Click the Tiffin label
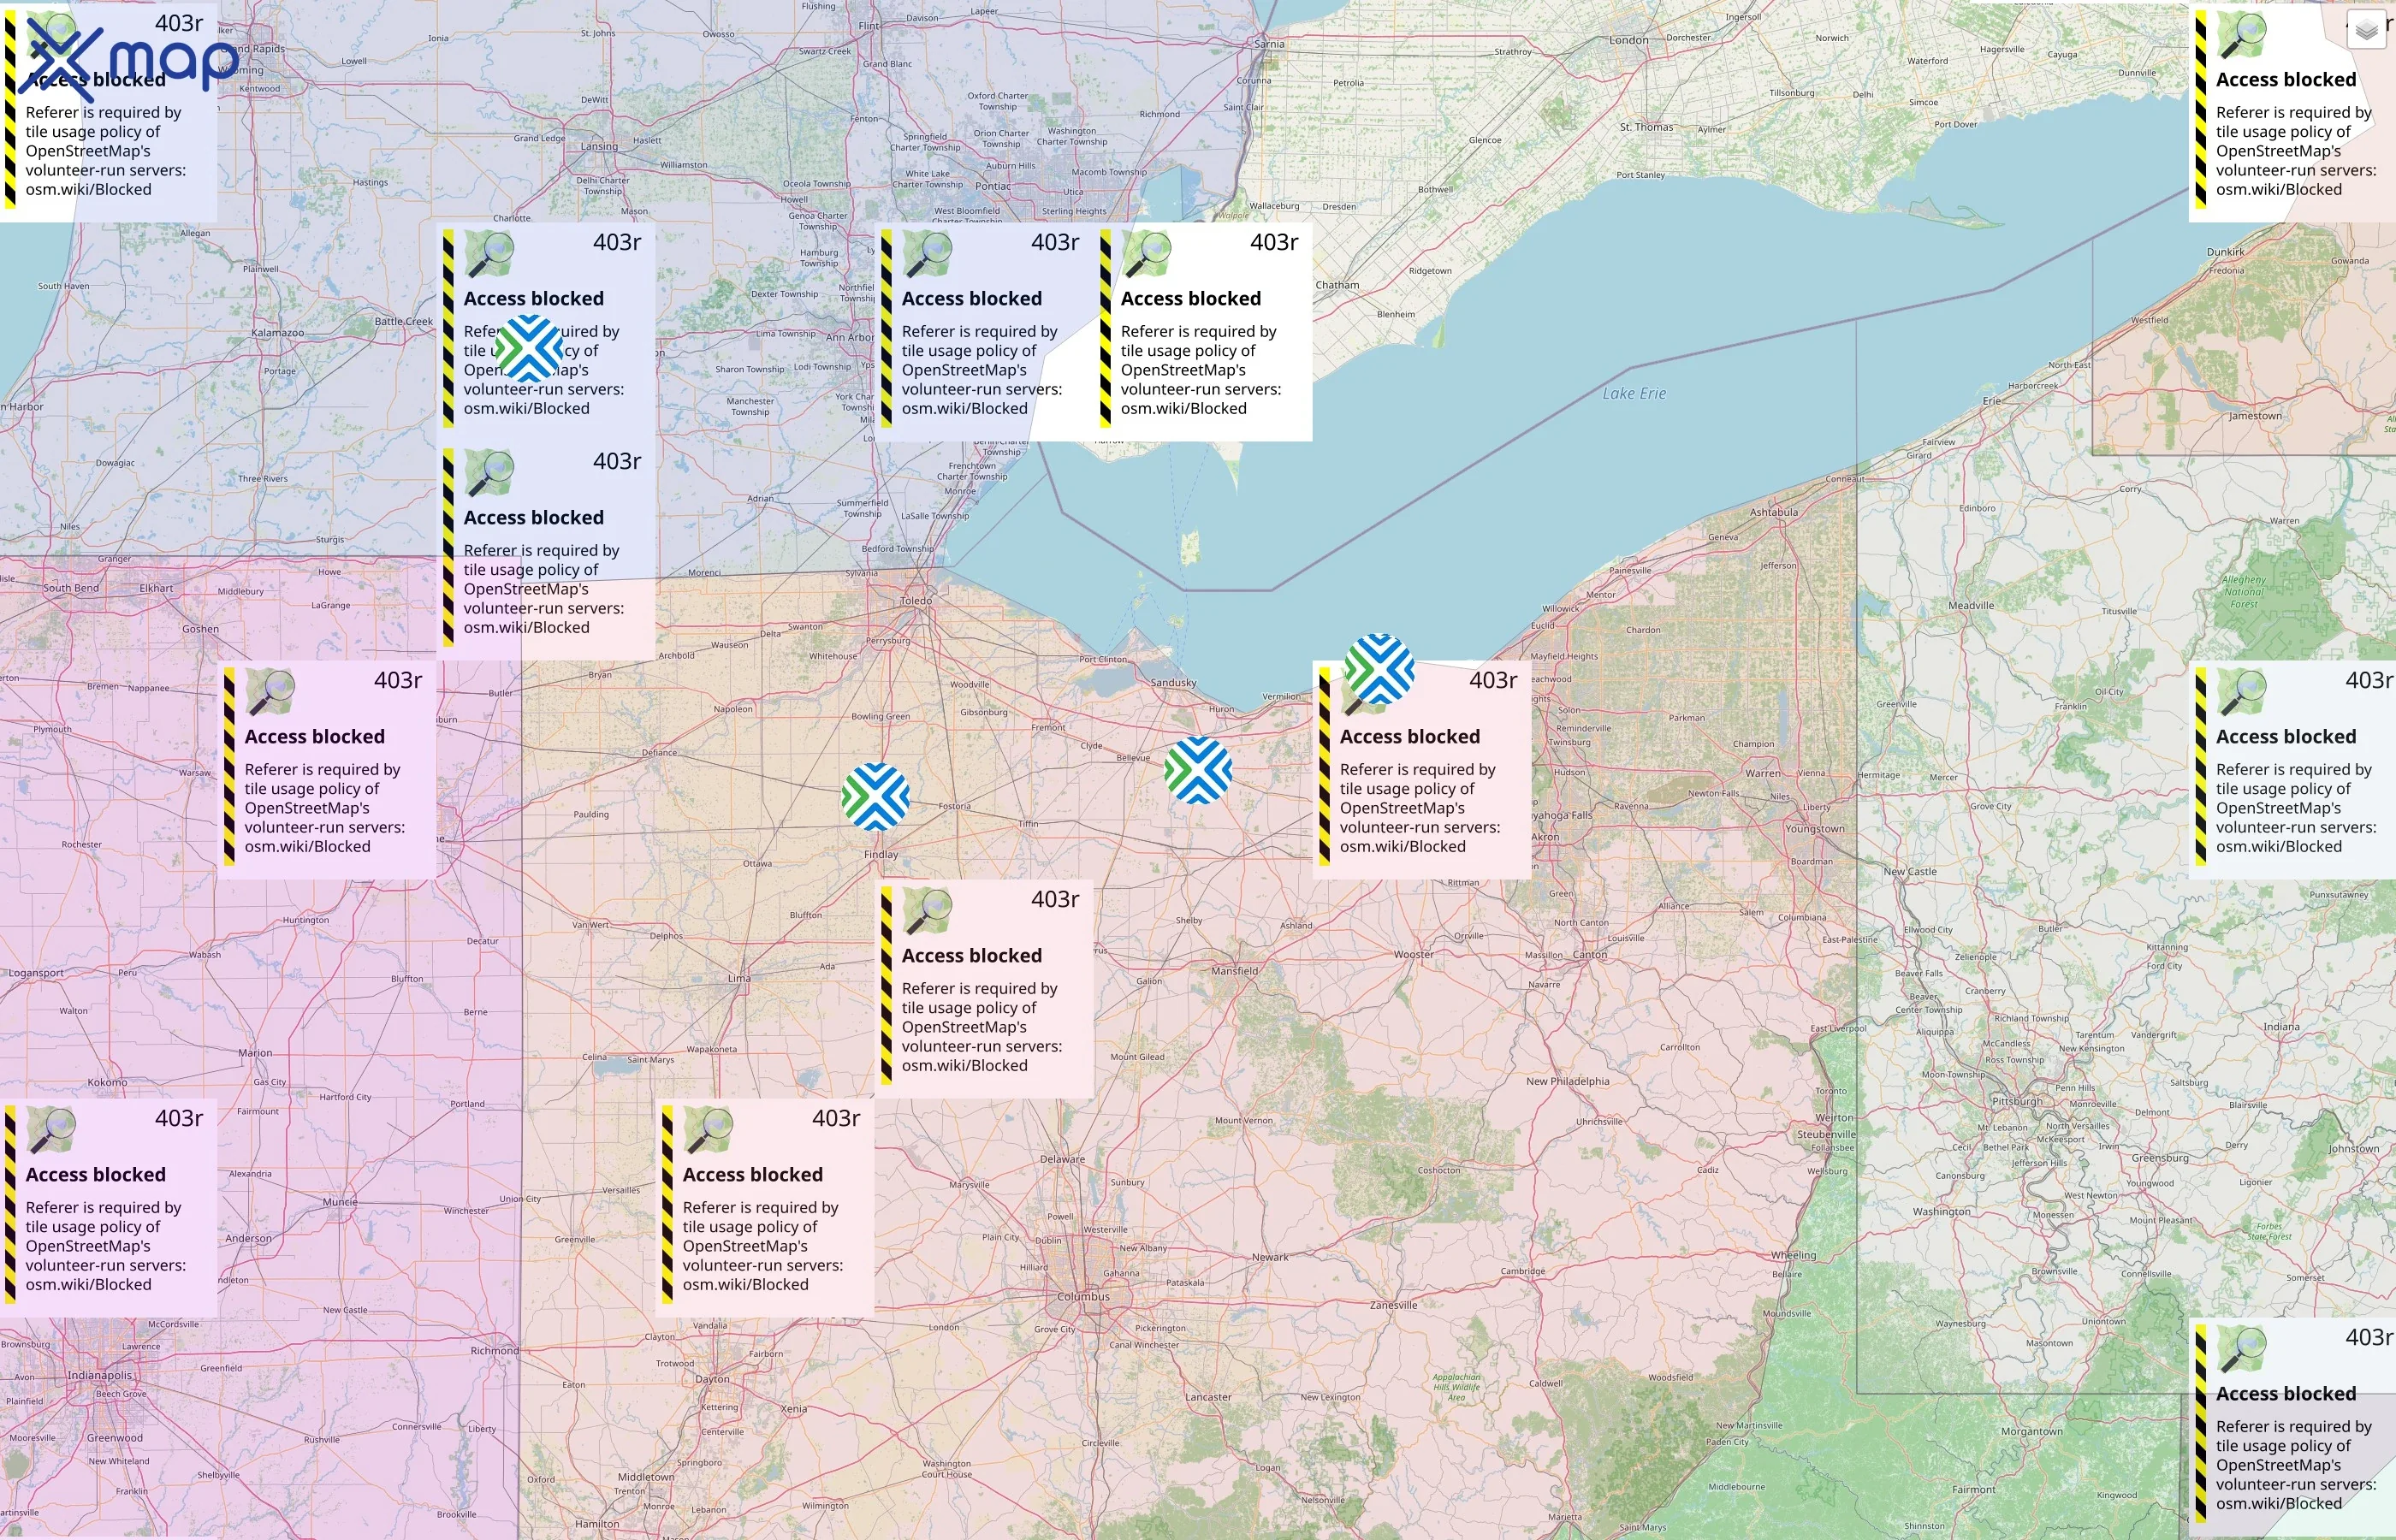 point(1028,824)
